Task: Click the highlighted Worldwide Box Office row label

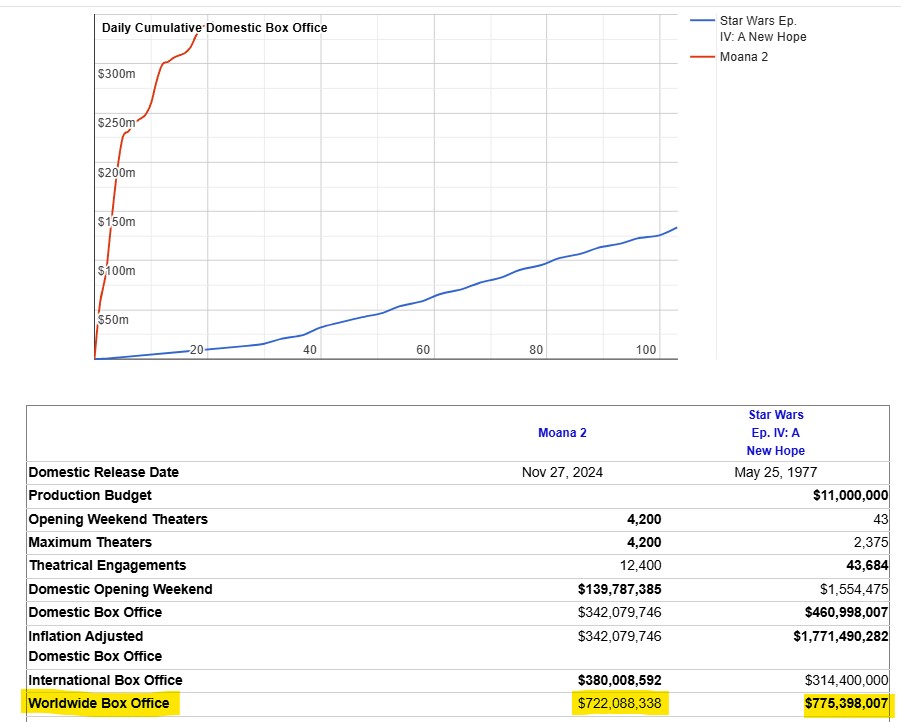Action: click(x=99, y=704)
